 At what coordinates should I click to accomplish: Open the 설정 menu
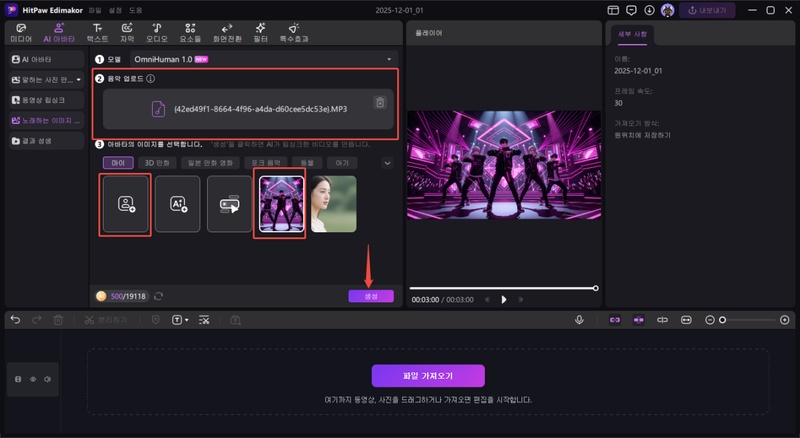tap(115, 10)
